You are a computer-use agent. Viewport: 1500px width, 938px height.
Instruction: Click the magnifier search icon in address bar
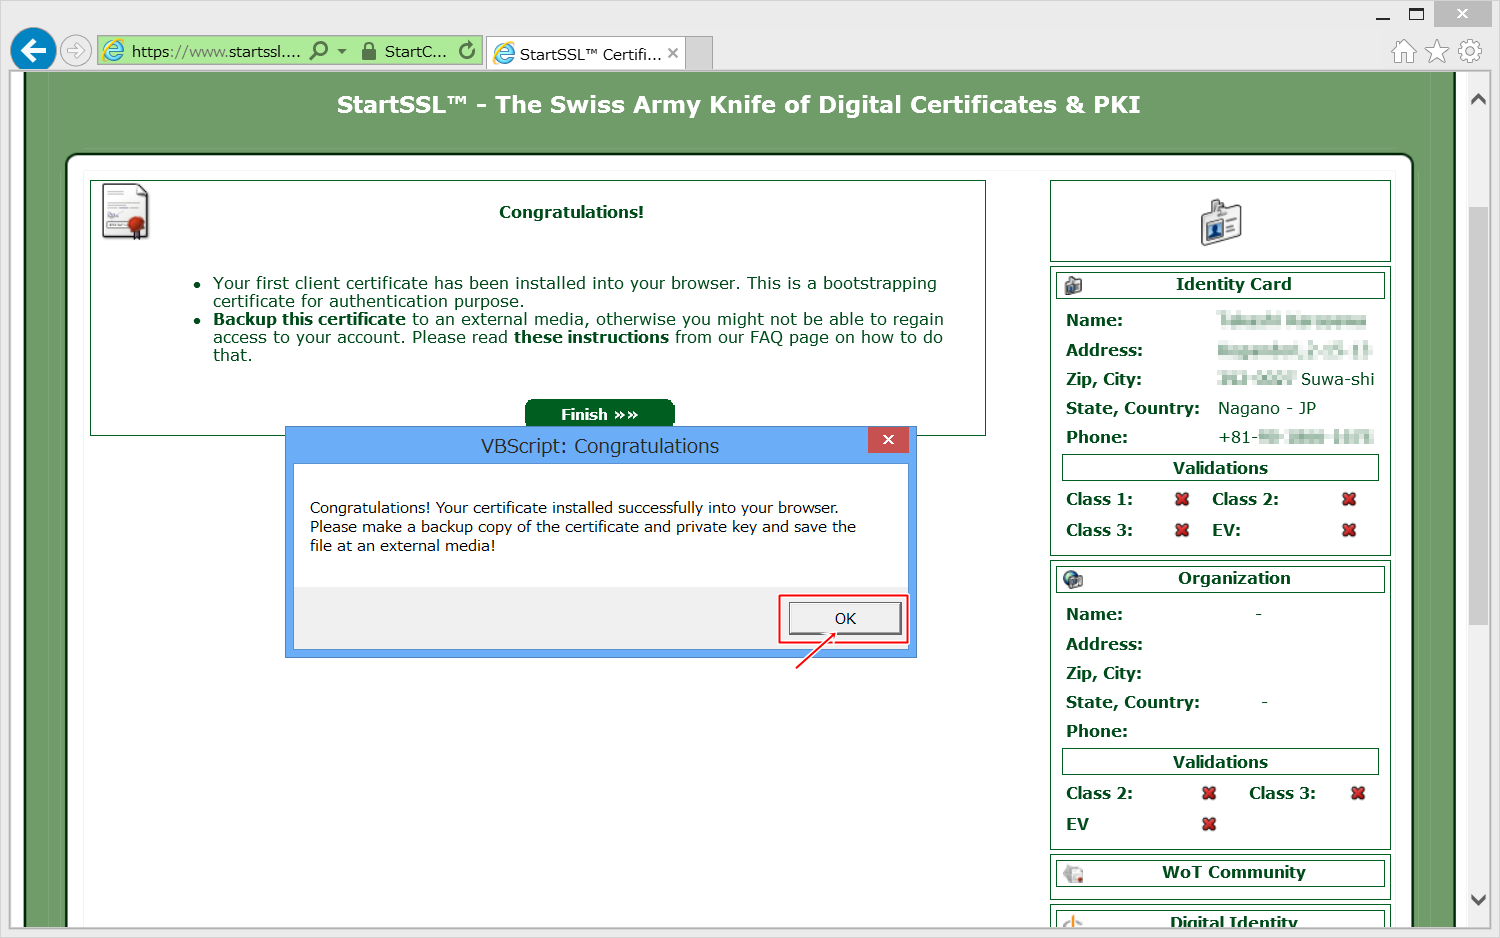pos(319,51)
